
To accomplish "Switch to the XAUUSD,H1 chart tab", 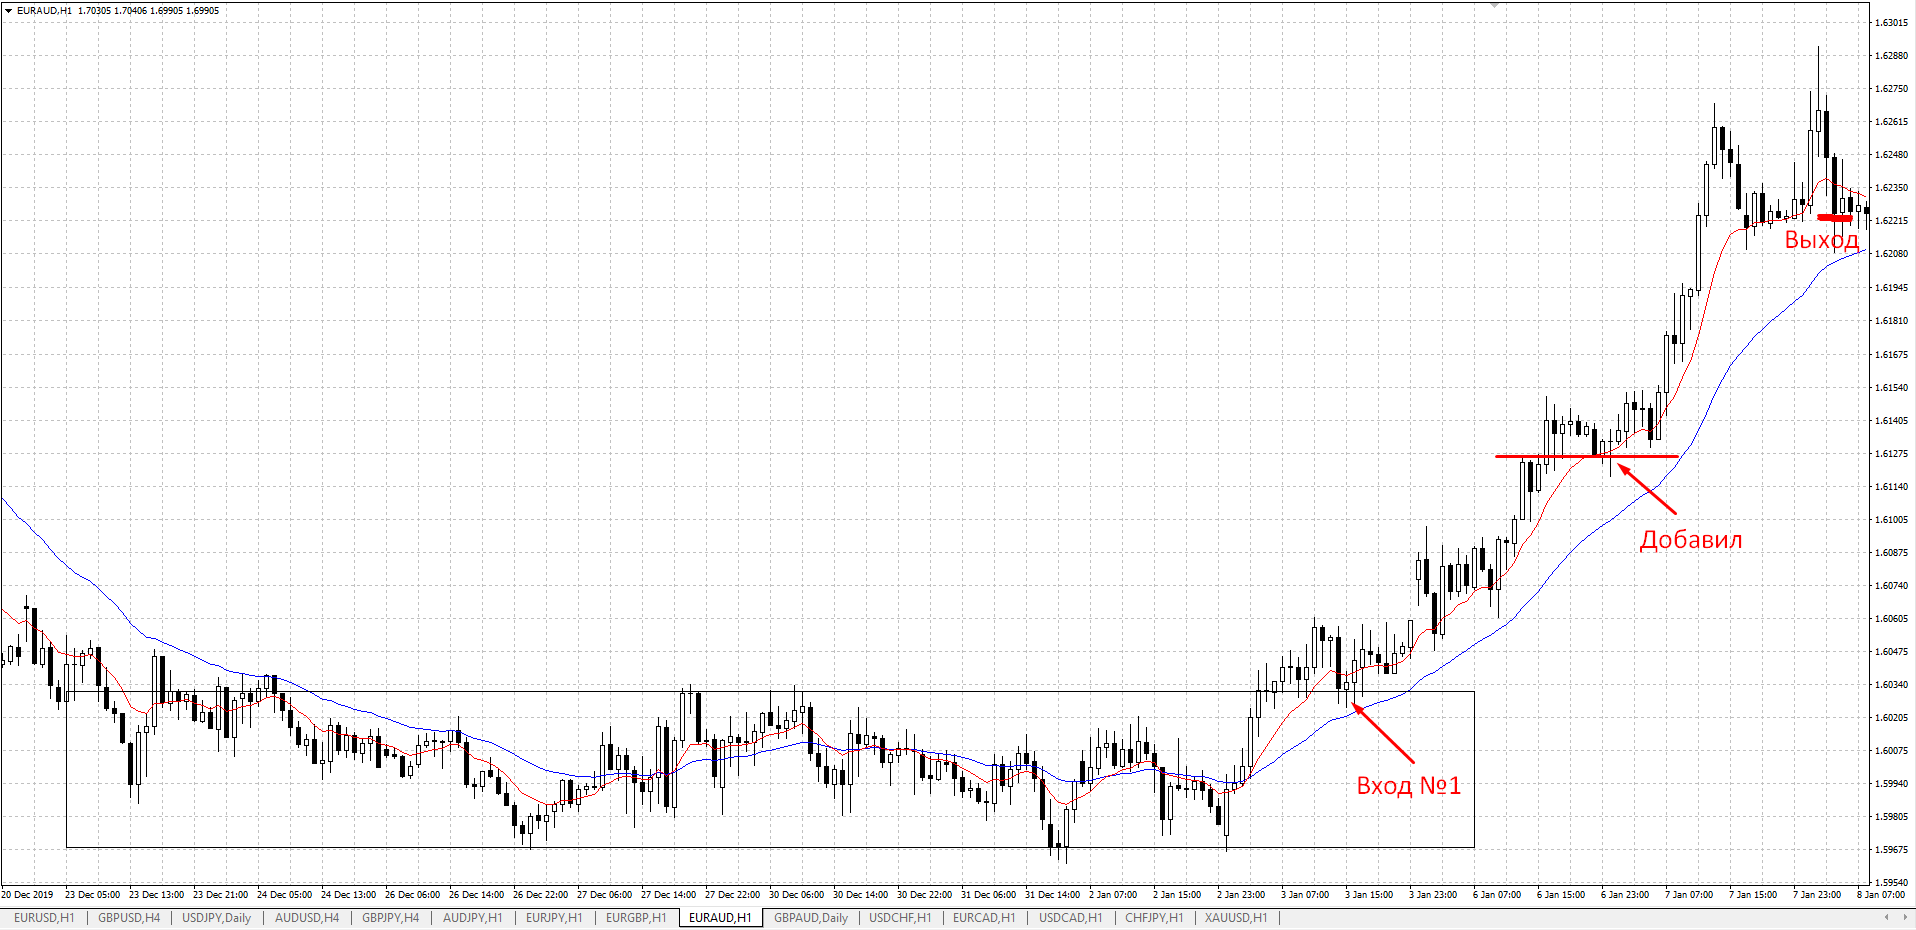I will (x=1236, y=917).
